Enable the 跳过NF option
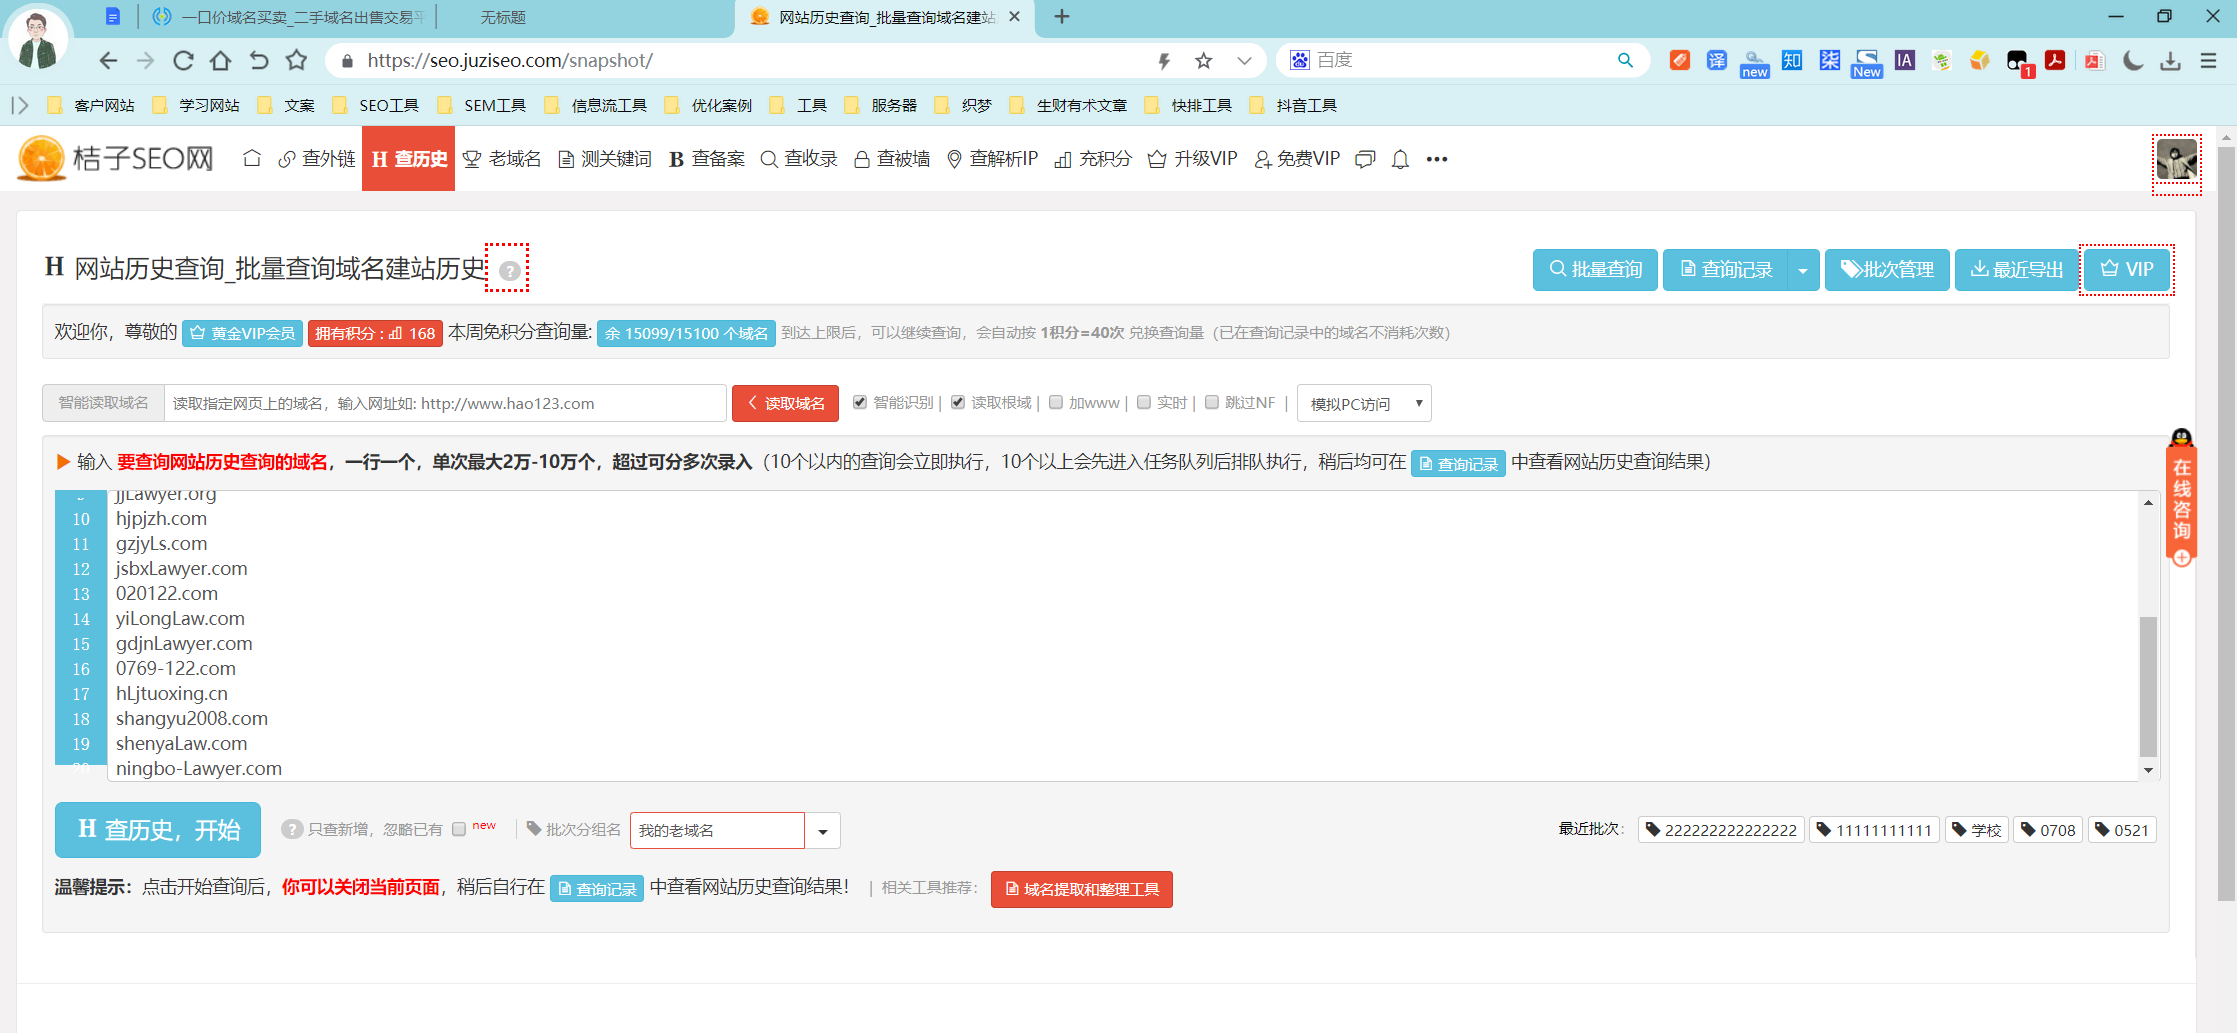The height and width of the screenshot is (1033, 2237). [1211, 402]
